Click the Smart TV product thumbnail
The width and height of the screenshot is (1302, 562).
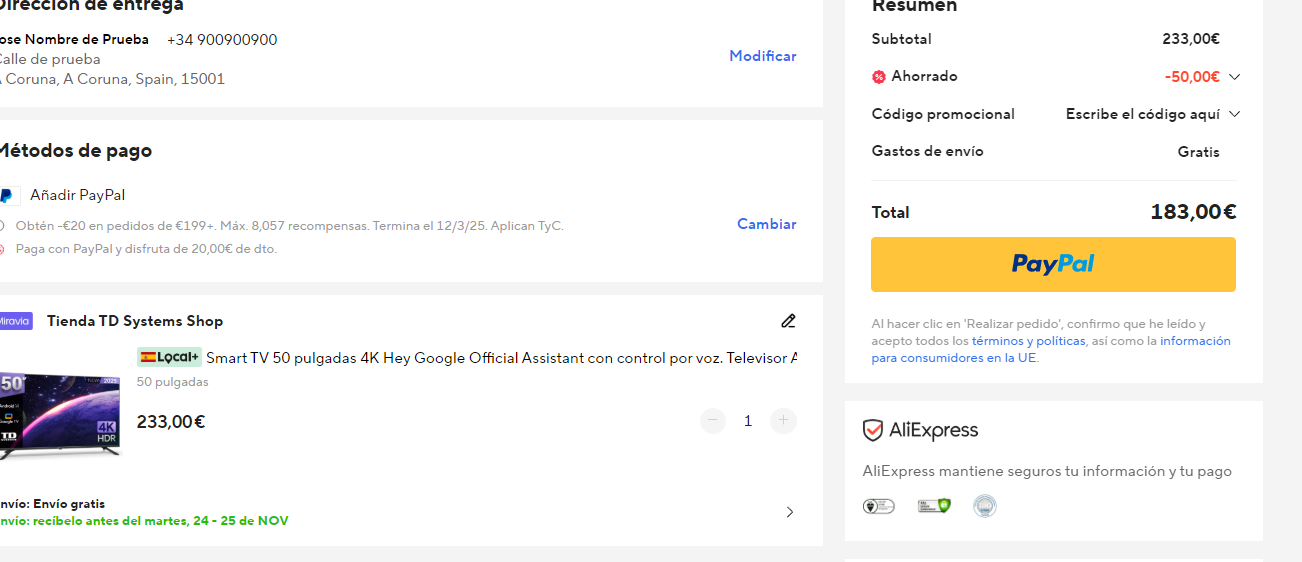tap(60, 414)
